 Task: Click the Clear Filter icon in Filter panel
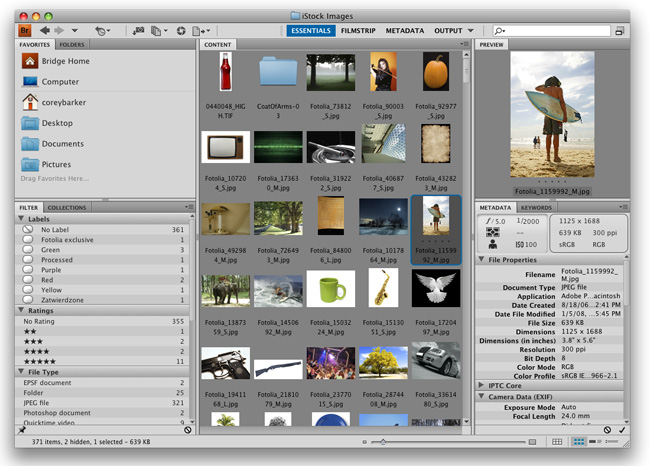click(188, 430)
